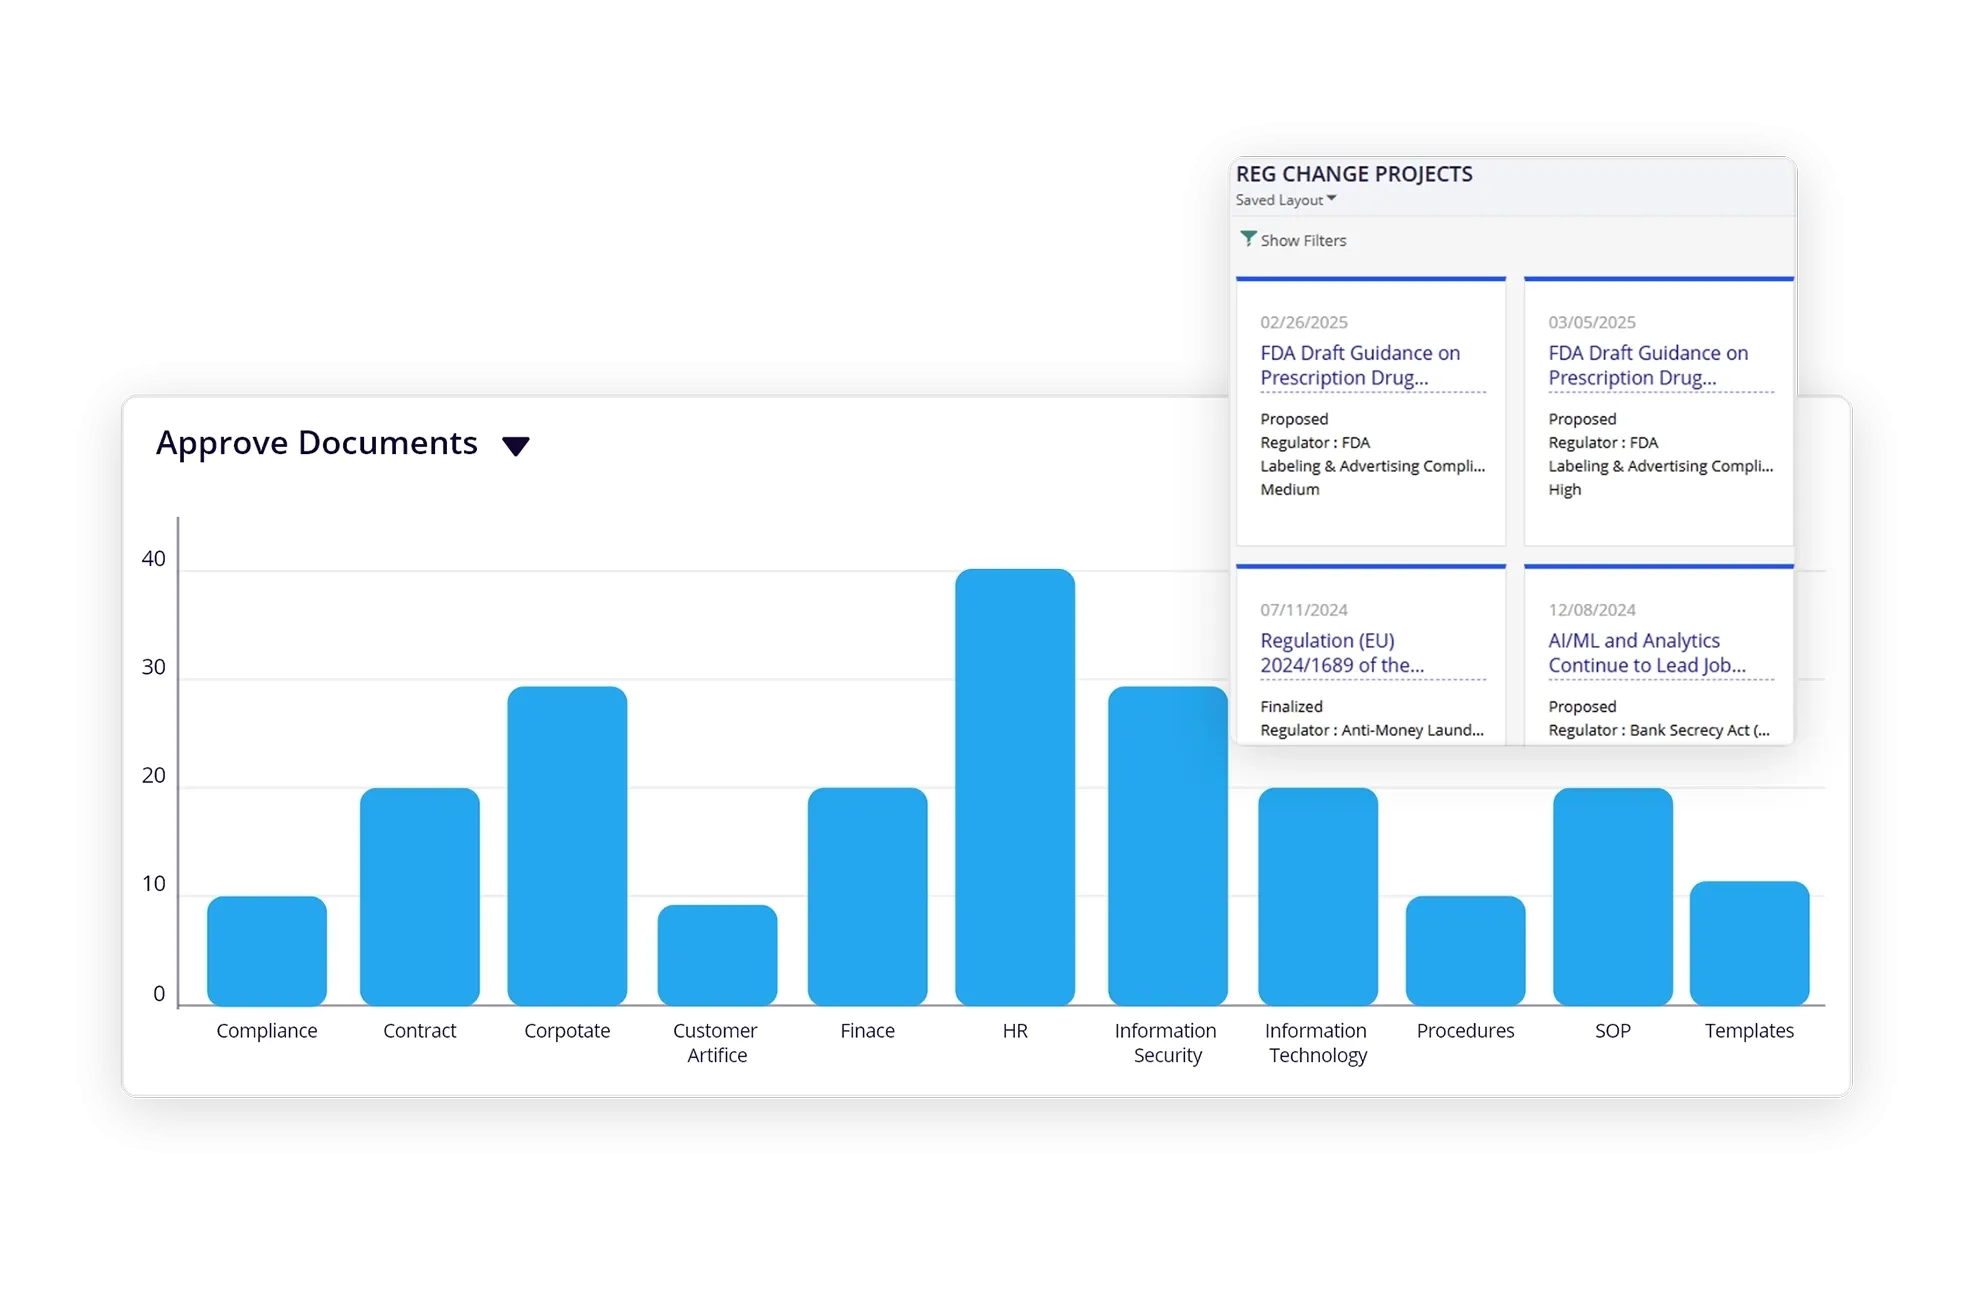Select the Contract bar in the chart
1975x1313 pixels.
[419, 896]
